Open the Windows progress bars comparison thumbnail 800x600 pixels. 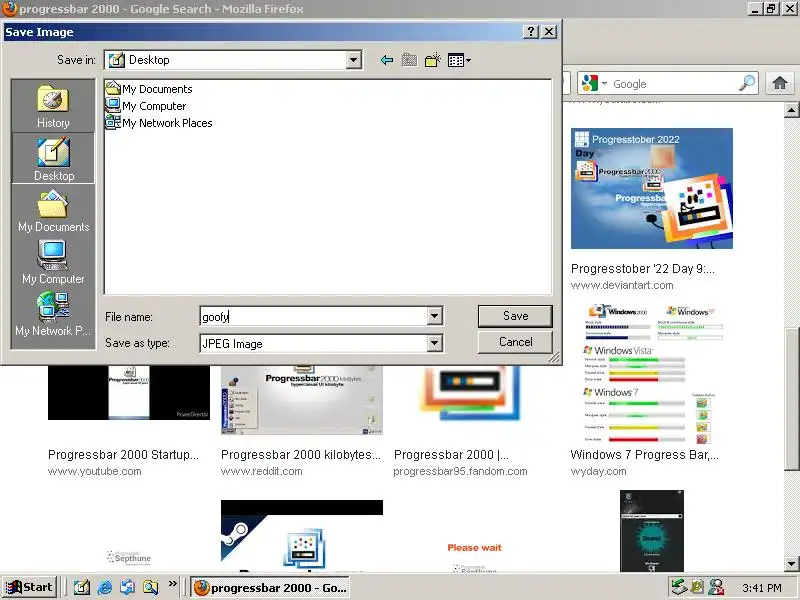tap(653, 374)
